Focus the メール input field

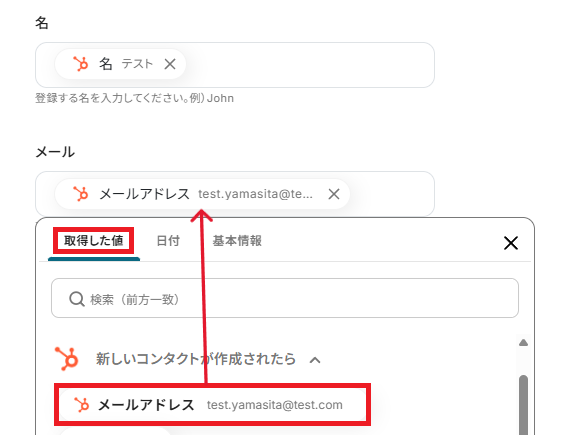pos(235,194)
